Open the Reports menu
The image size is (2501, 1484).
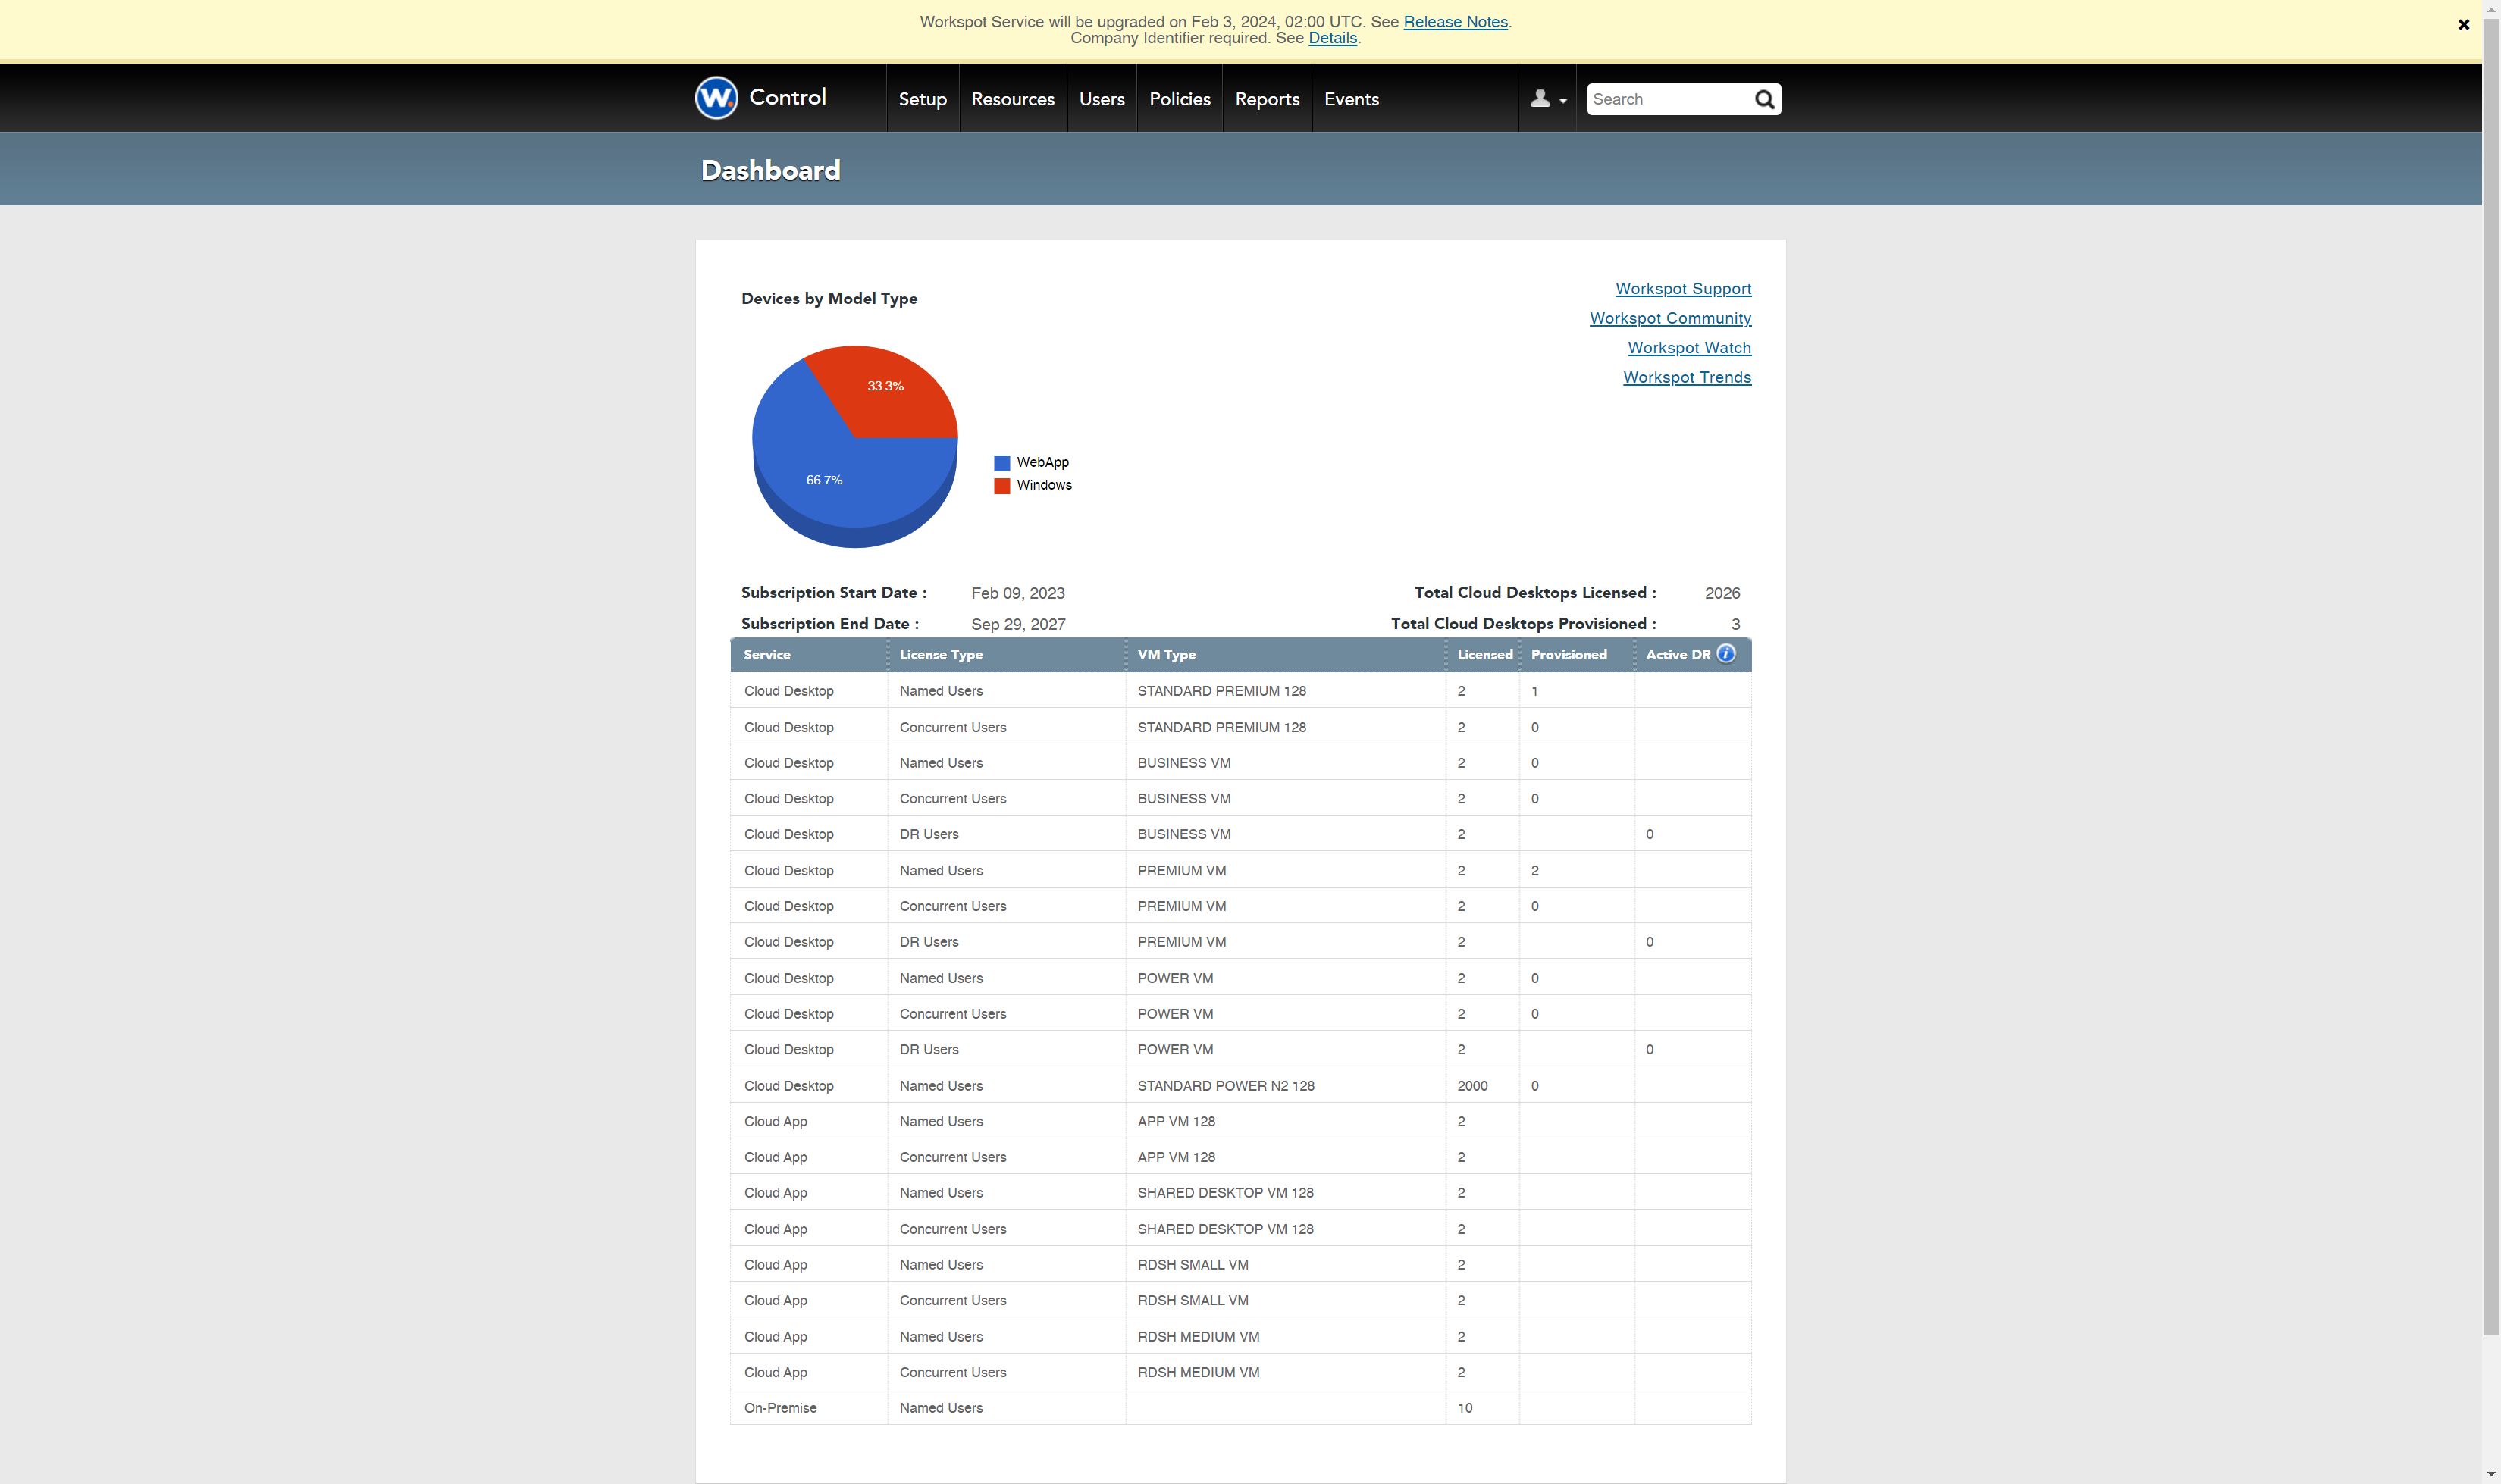pos(1267,99)
